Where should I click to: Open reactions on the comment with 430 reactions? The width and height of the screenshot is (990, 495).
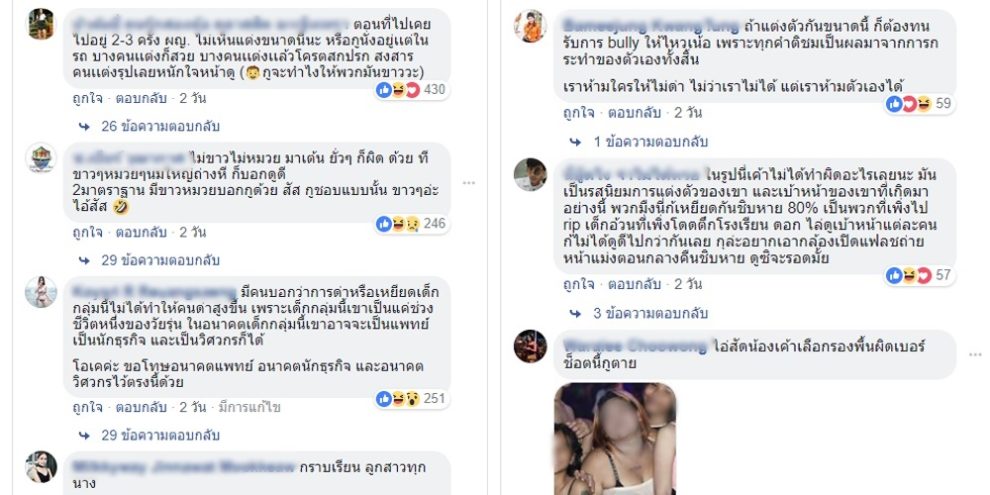pos(411,90)
